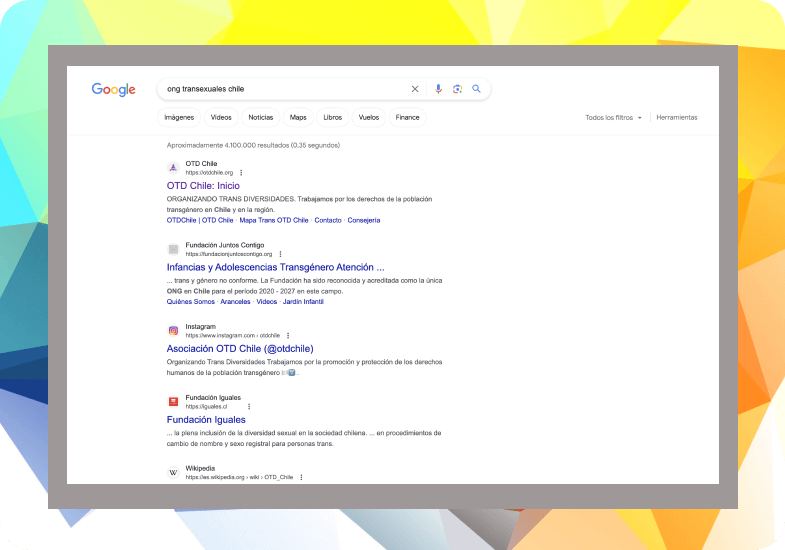
Task: Click the instagram.com › otdchile URL
Action: (x=233, y=336)
